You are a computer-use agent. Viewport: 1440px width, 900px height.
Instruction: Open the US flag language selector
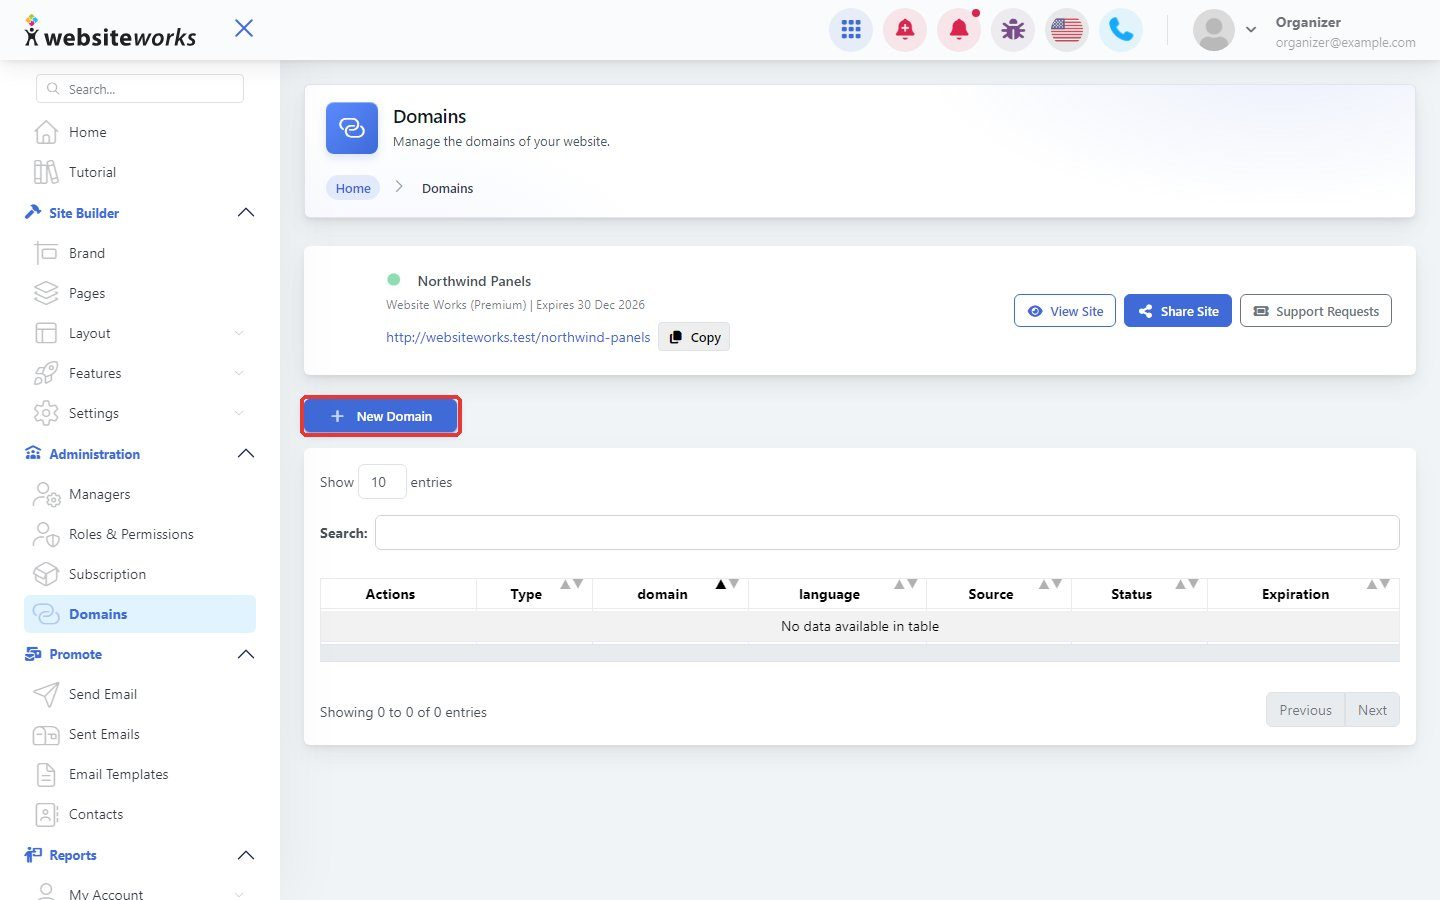1067,30
